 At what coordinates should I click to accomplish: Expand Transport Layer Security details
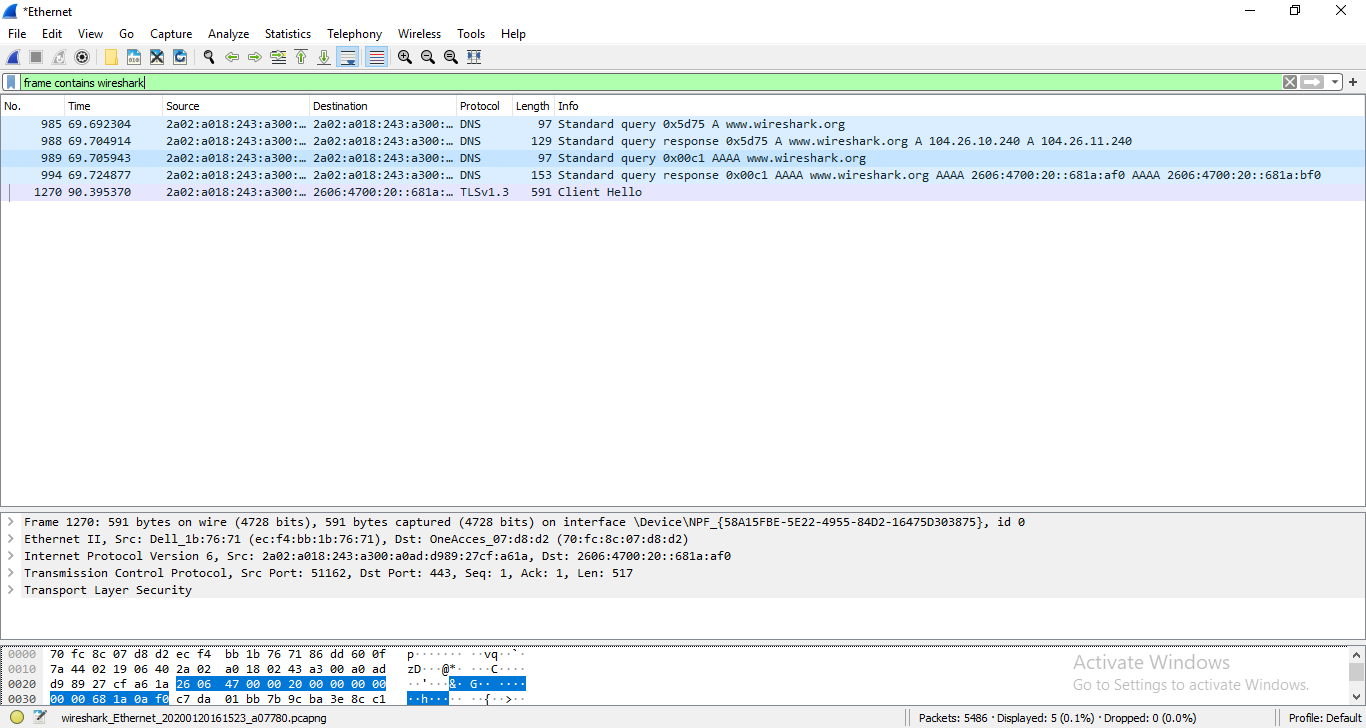(11, 590)
